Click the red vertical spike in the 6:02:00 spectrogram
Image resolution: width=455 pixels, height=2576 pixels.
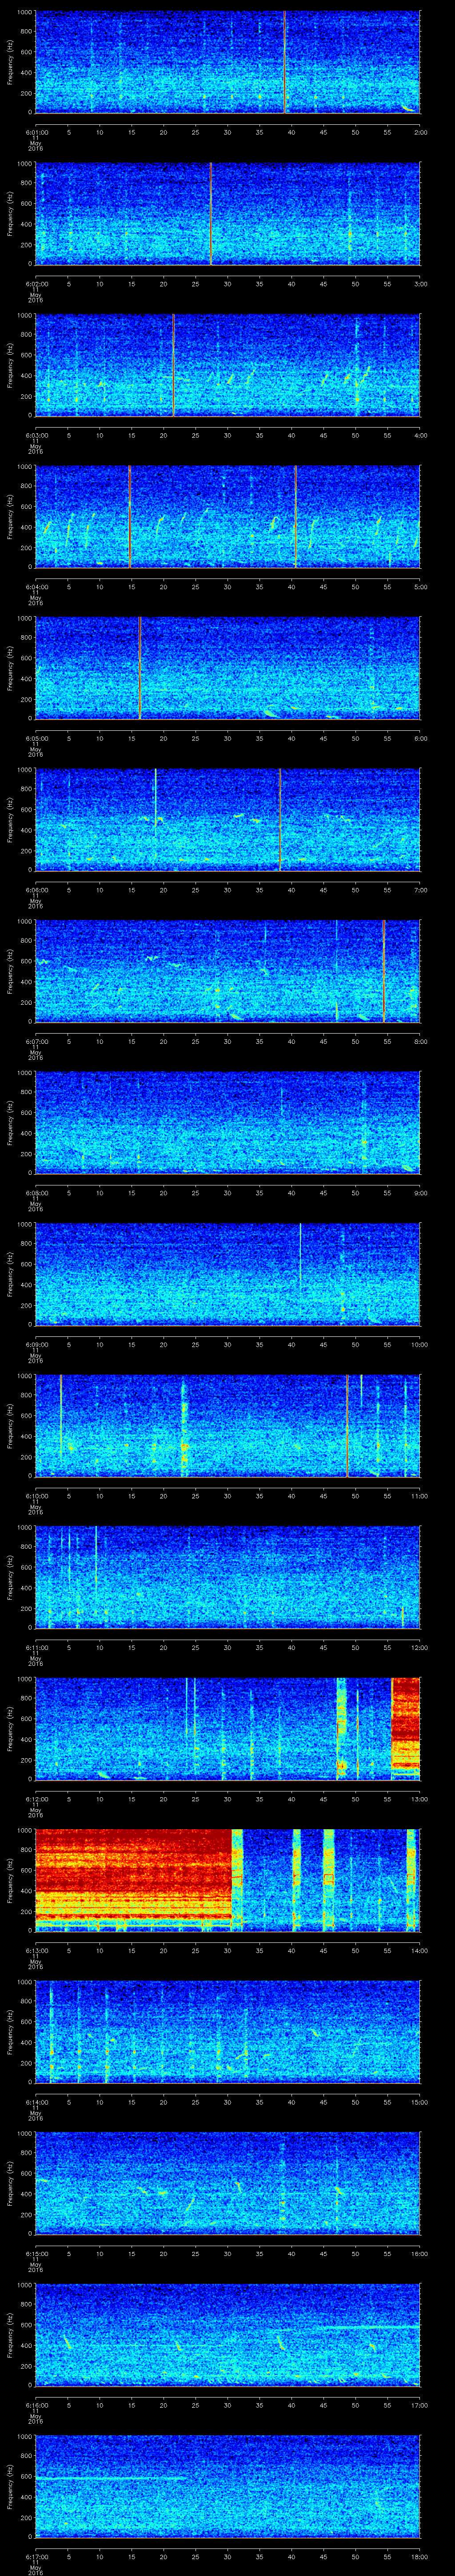(x=211, y=214)
